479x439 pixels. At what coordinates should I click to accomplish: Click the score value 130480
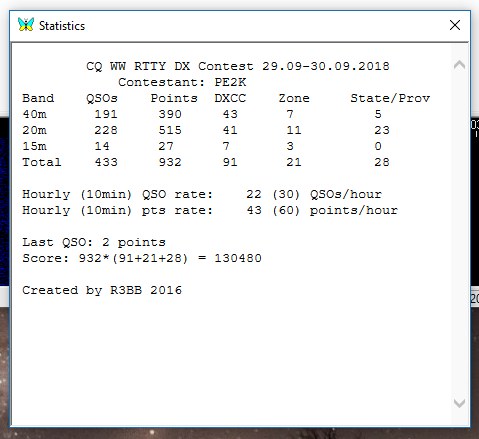[x=238, y=258]
